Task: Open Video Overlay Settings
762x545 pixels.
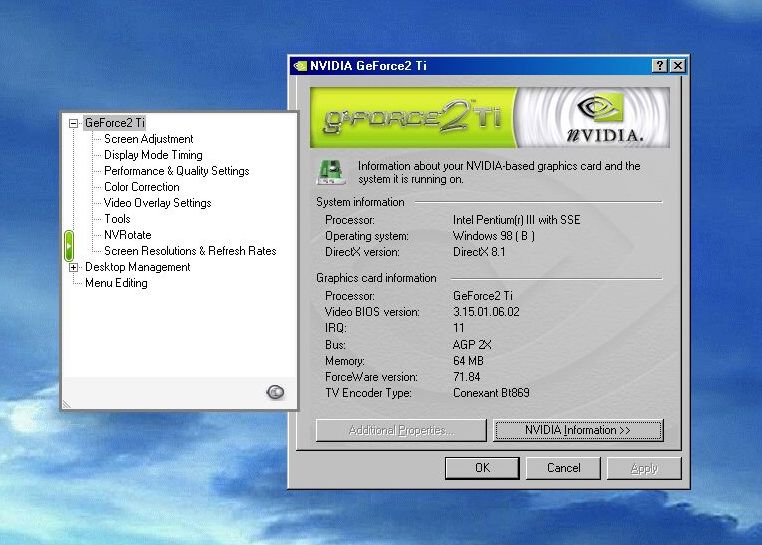Action: pyautogui.click(x=157, y=203)
